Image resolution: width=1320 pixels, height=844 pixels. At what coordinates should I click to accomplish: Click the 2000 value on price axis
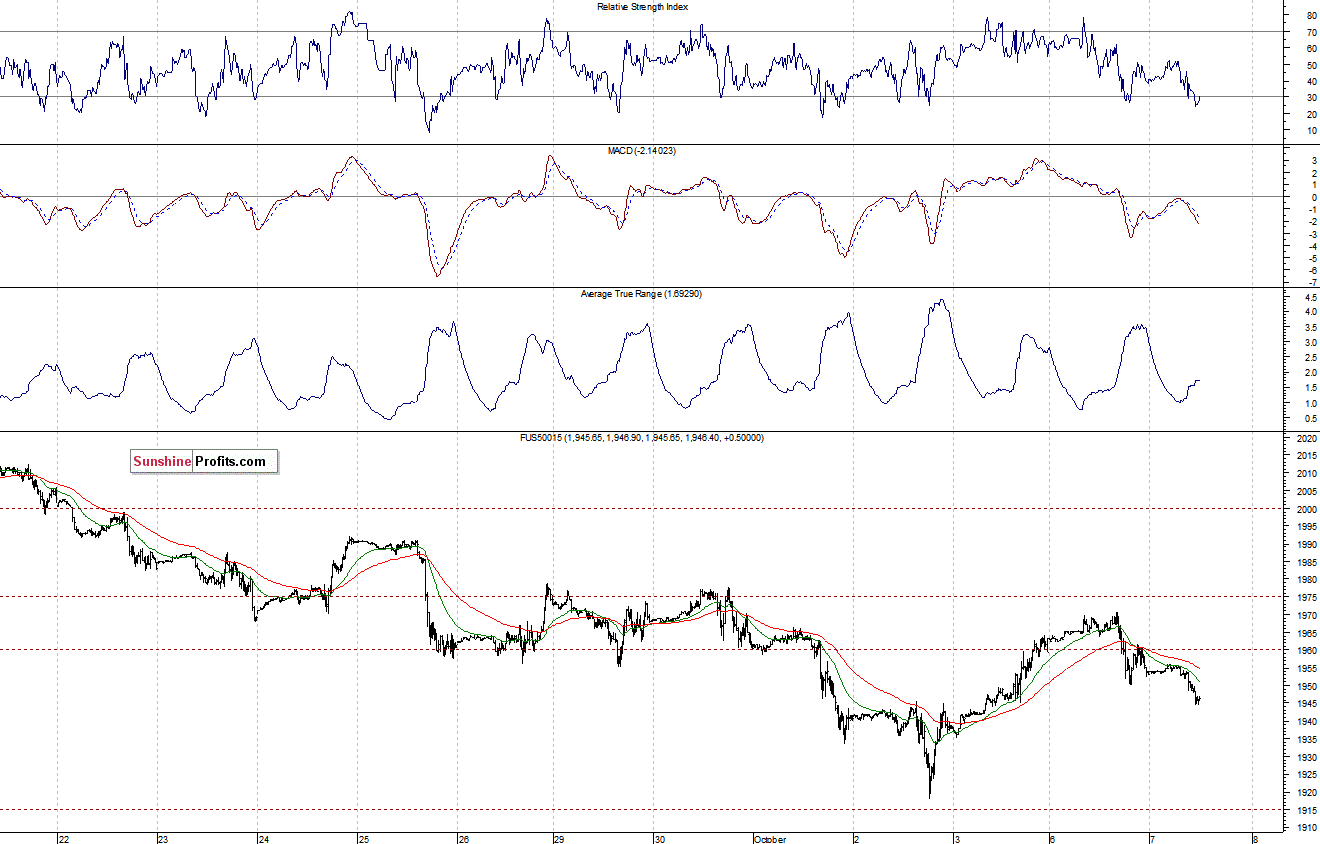coord(1305,509)
